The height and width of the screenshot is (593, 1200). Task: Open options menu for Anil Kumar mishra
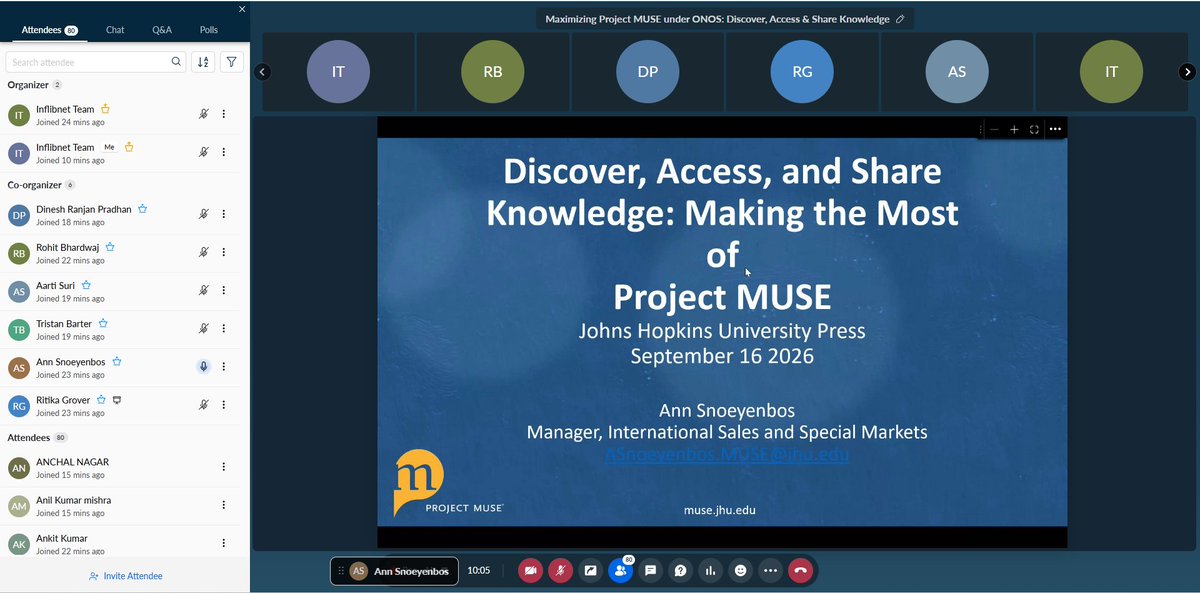224,504
